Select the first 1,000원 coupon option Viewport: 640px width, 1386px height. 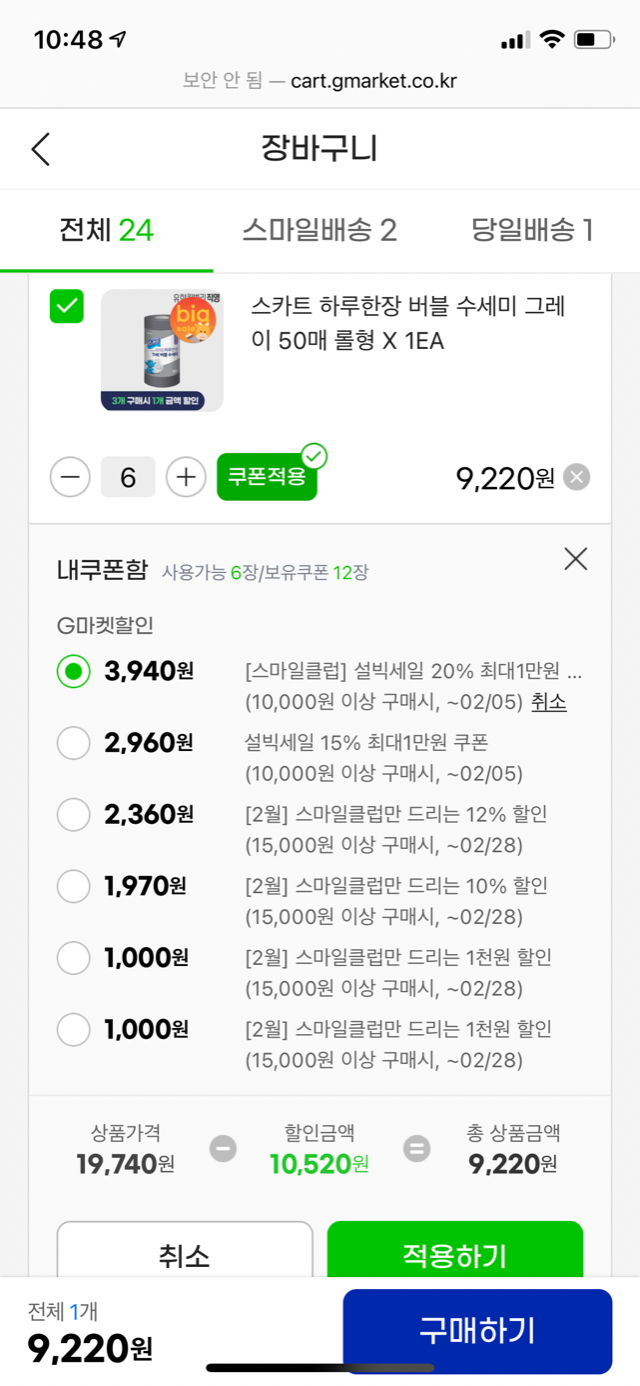click(x=74, y=958)
